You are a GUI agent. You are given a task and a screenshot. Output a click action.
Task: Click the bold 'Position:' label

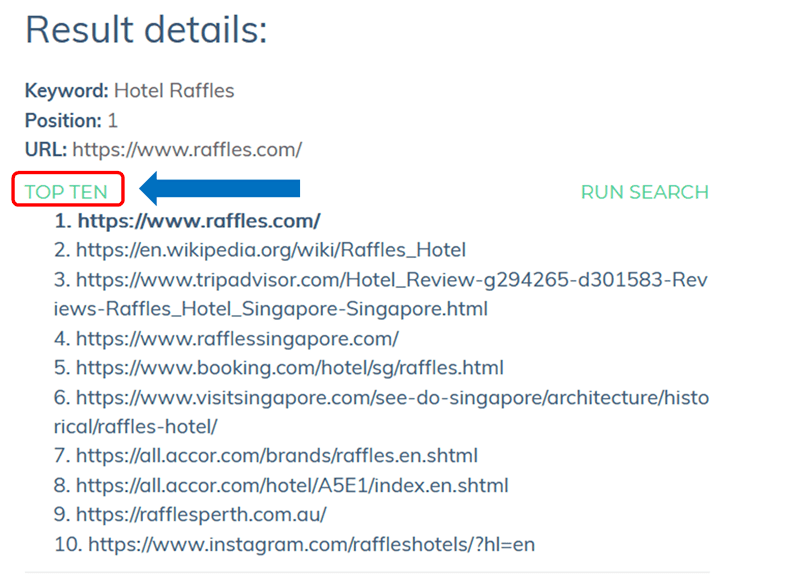click(63, 121)
